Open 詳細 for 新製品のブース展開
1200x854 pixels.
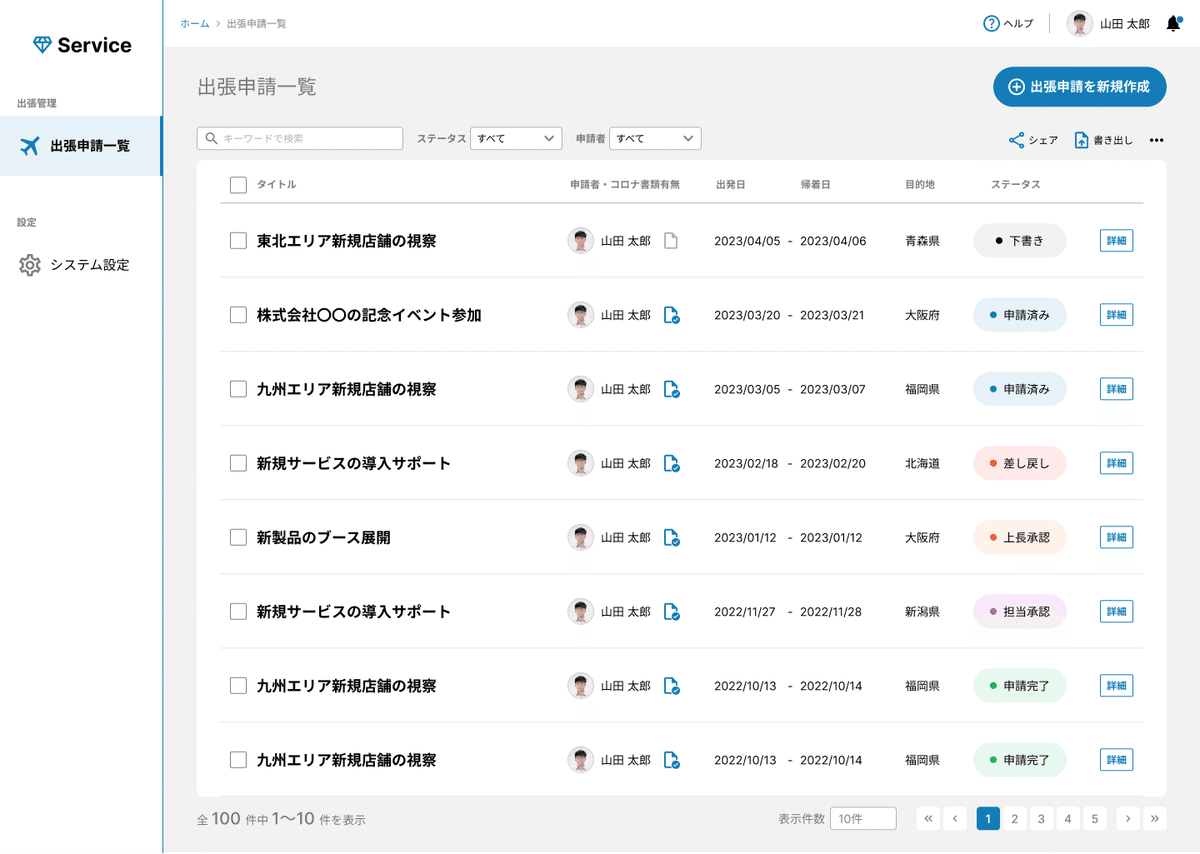tap(1116, 537)
